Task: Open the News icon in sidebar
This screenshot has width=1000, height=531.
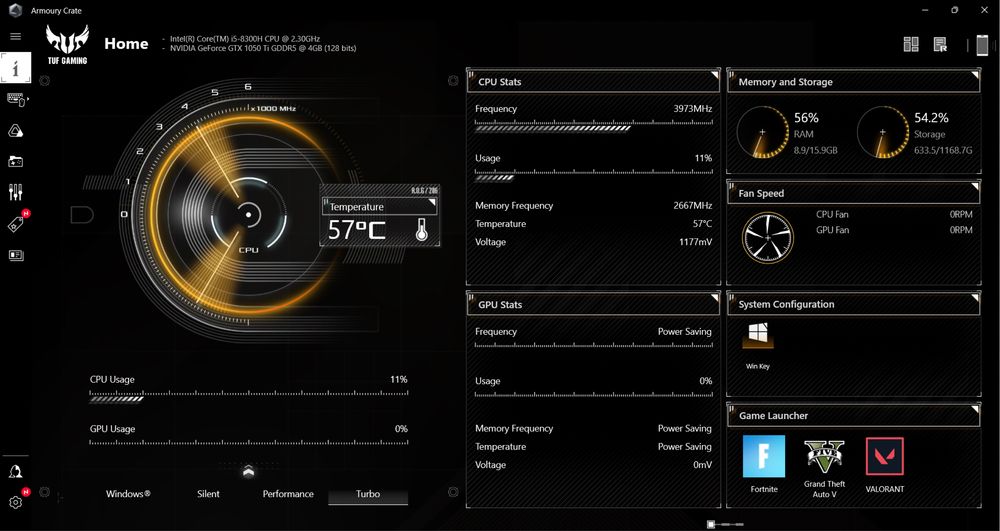Action: coord(15,255)
